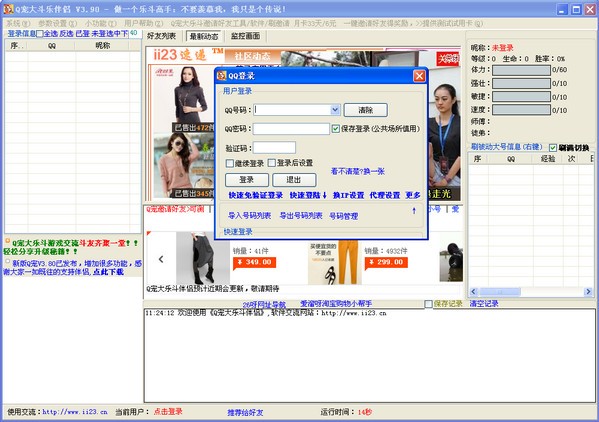Click 看不清楚?换一张 link
The width and height of the screenshot is (599, 422).
click(358, 171)
